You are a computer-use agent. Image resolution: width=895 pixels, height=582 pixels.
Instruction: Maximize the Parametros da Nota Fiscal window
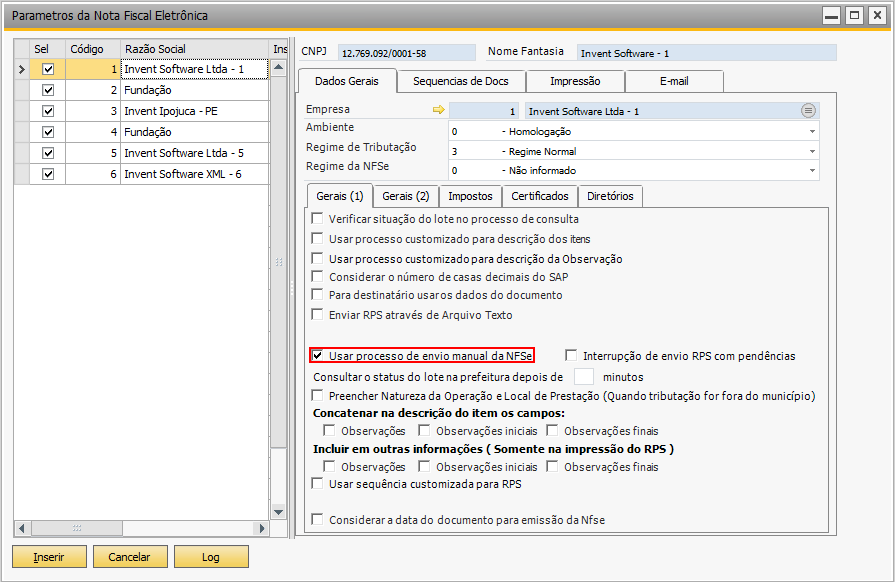854,15
